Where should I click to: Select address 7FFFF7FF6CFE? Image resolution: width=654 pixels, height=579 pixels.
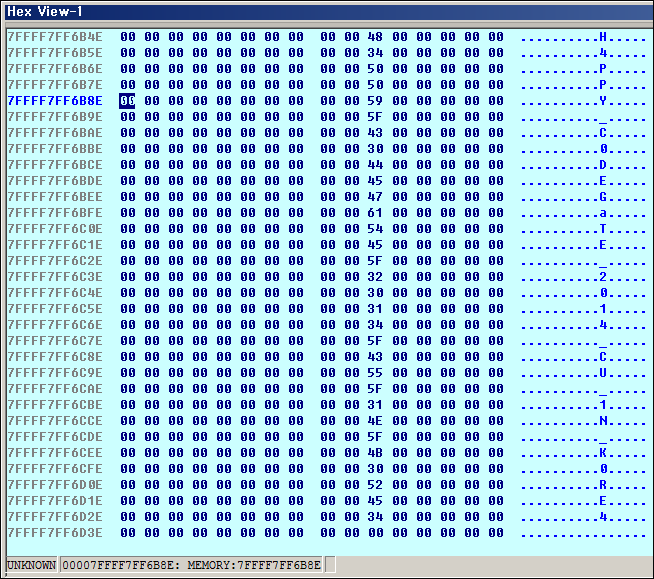[x=55, y=468]
